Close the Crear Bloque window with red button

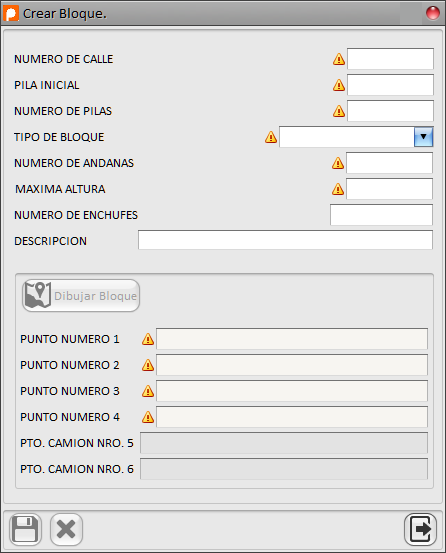(433, 13)
